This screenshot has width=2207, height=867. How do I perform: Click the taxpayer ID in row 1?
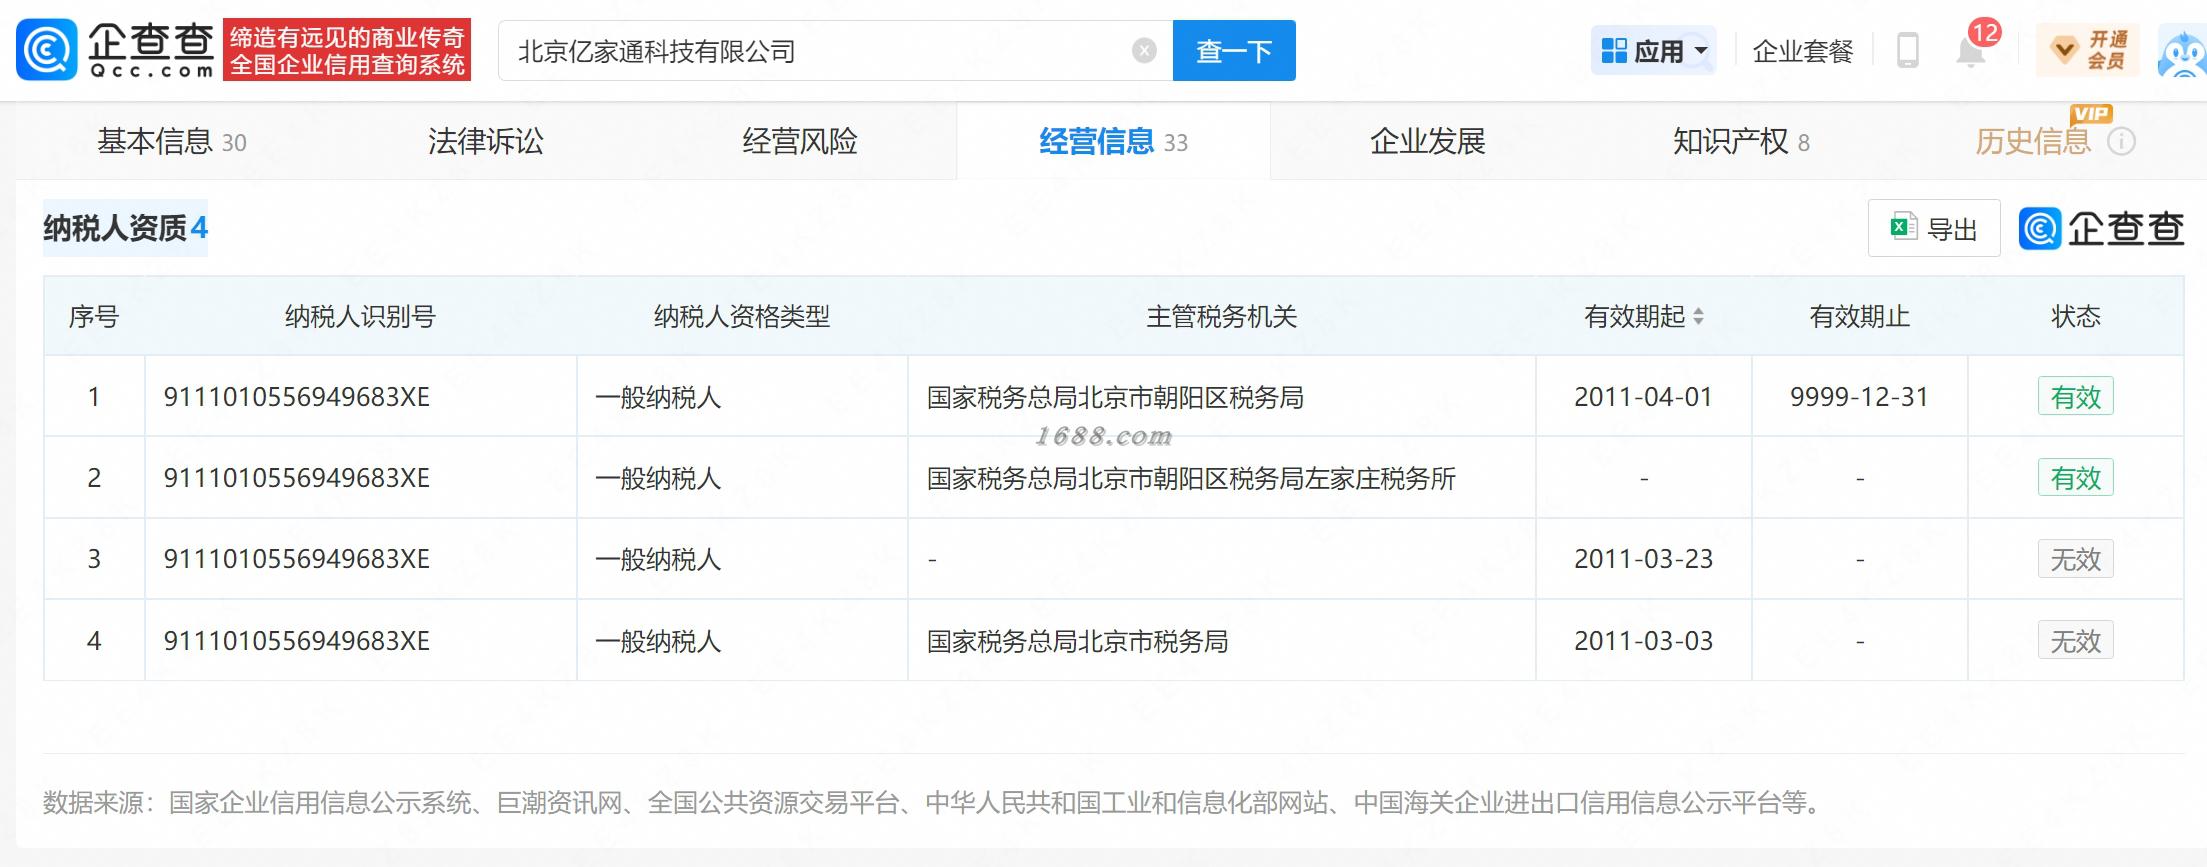point(297,397)
